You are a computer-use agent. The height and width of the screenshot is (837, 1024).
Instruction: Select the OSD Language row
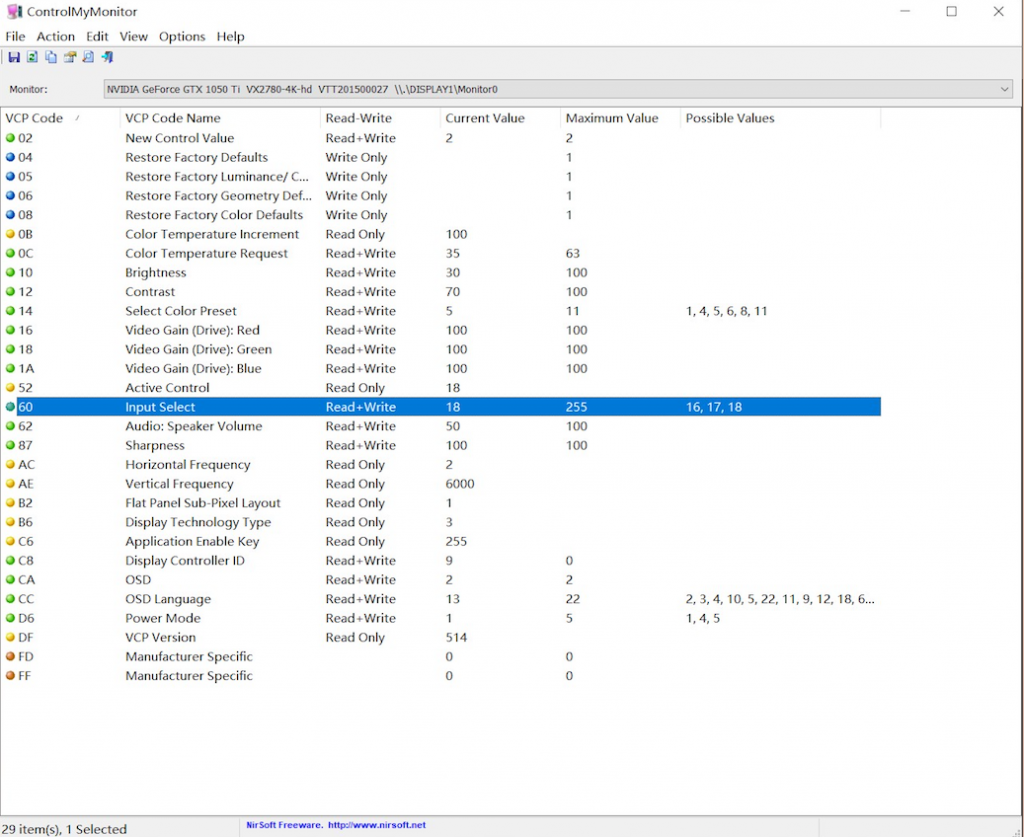(168, 599)
